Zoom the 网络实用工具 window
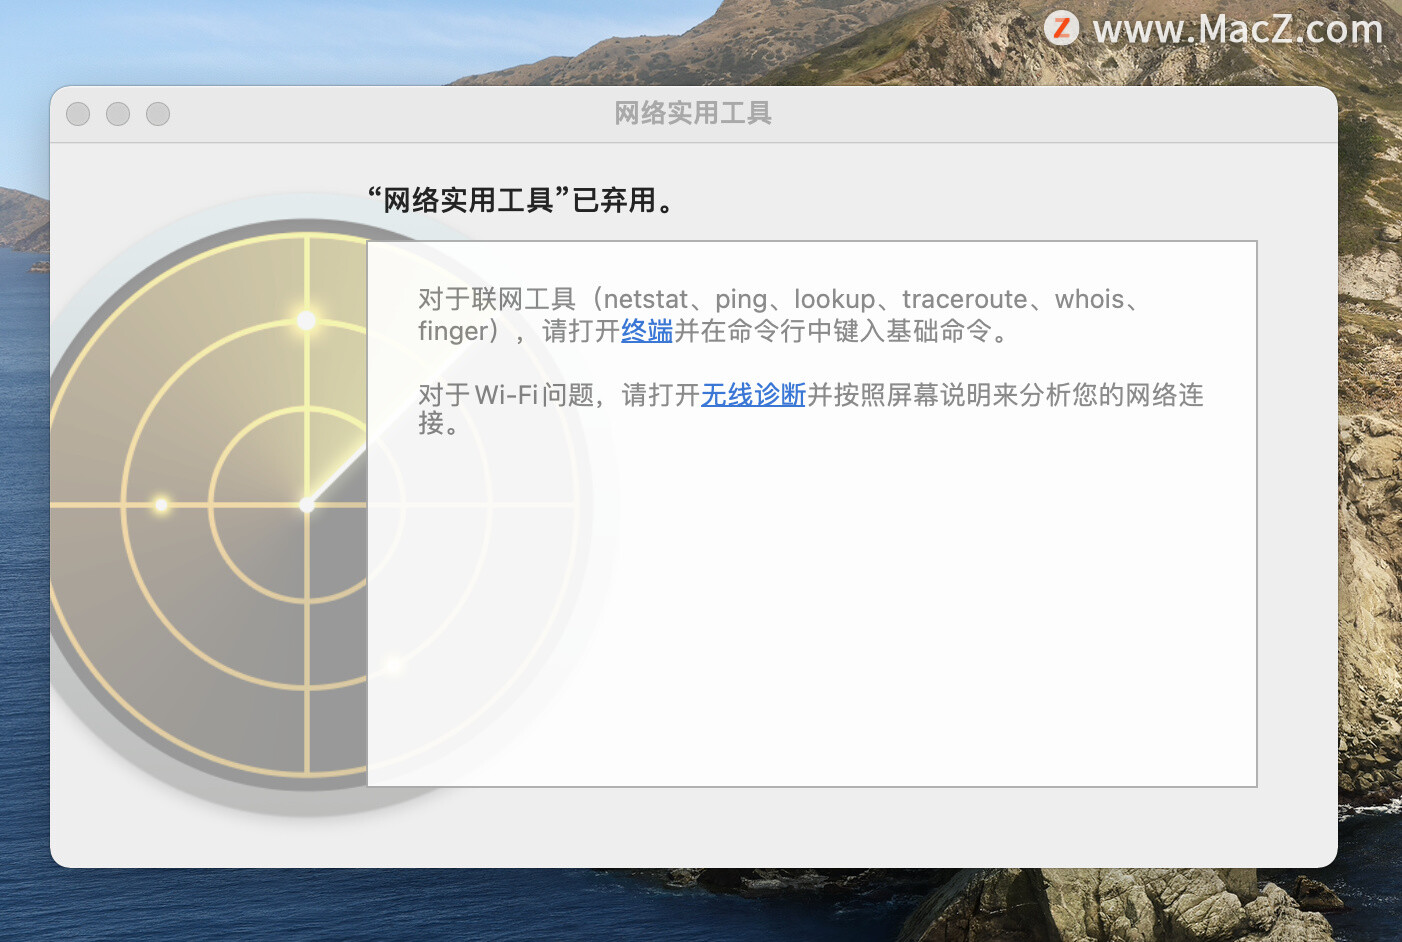 [x=158, y=114]
